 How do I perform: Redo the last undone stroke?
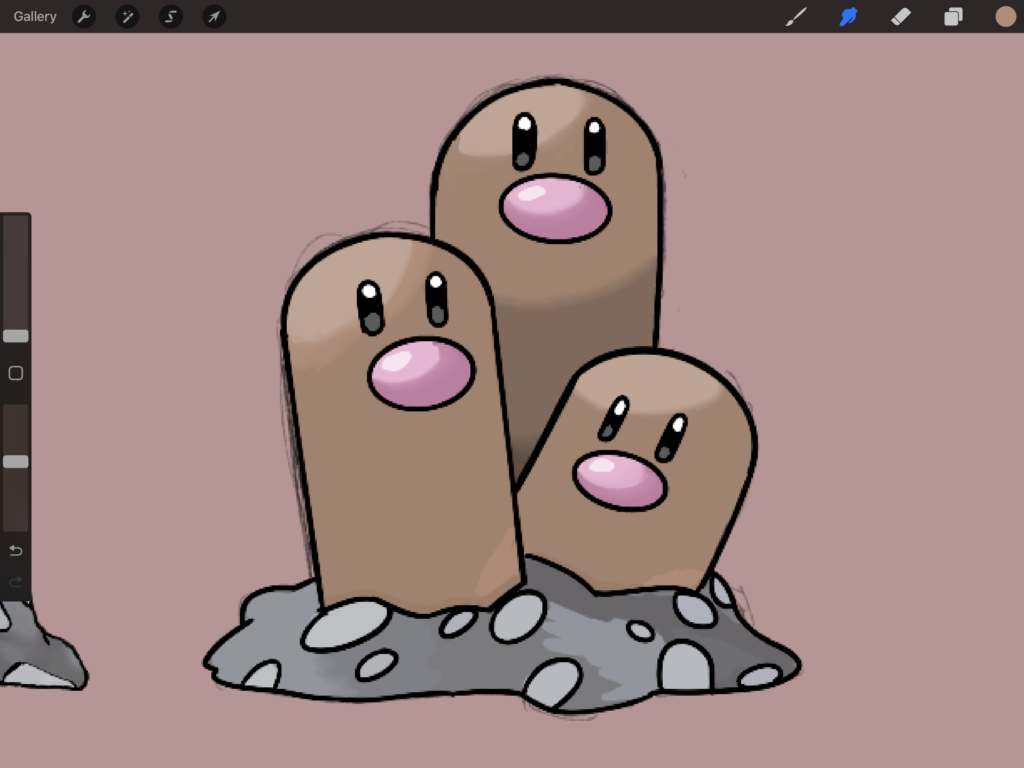[x=16, y=581]
